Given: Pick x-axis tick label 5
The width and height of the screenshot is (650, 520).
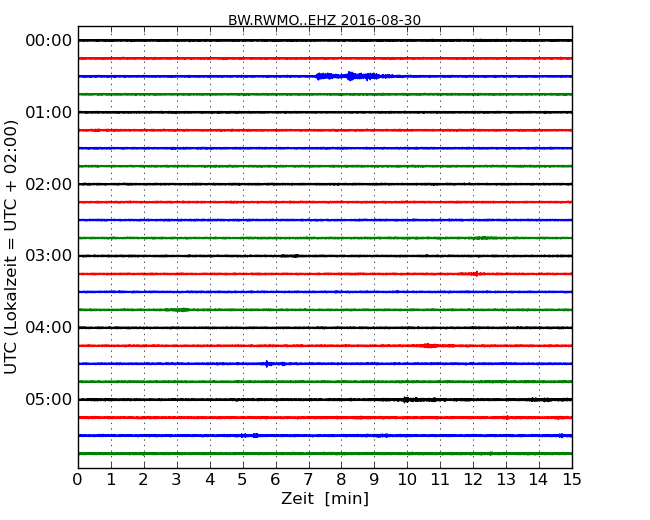Looking at the screenshot, I should pyautogui.click(x=243, y=480).
